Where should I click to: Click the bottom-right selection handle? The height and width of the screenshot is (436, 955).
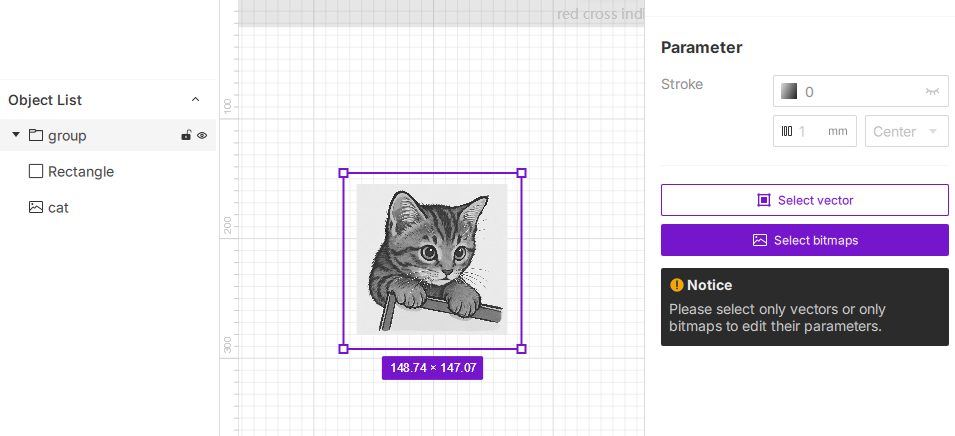[521, 348]
